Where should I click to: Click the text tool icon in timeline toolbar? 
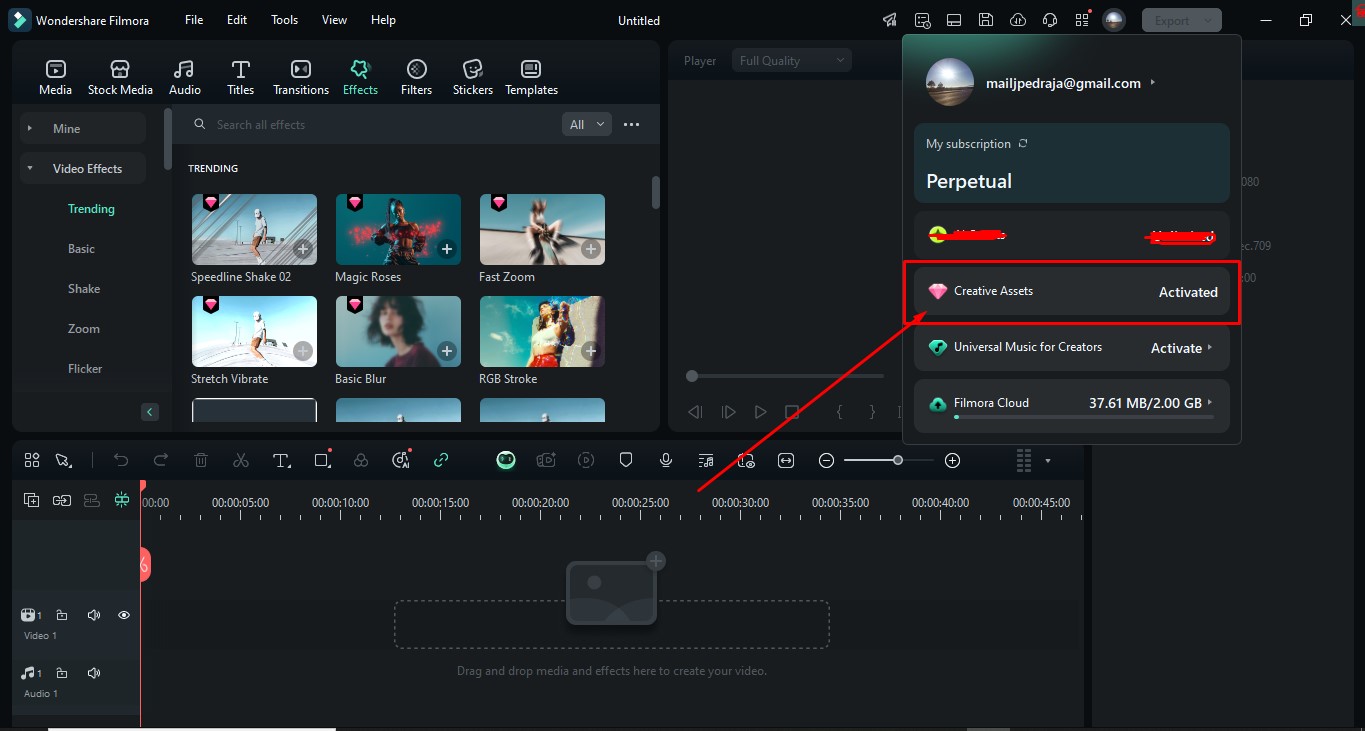(x=281, y=460)
